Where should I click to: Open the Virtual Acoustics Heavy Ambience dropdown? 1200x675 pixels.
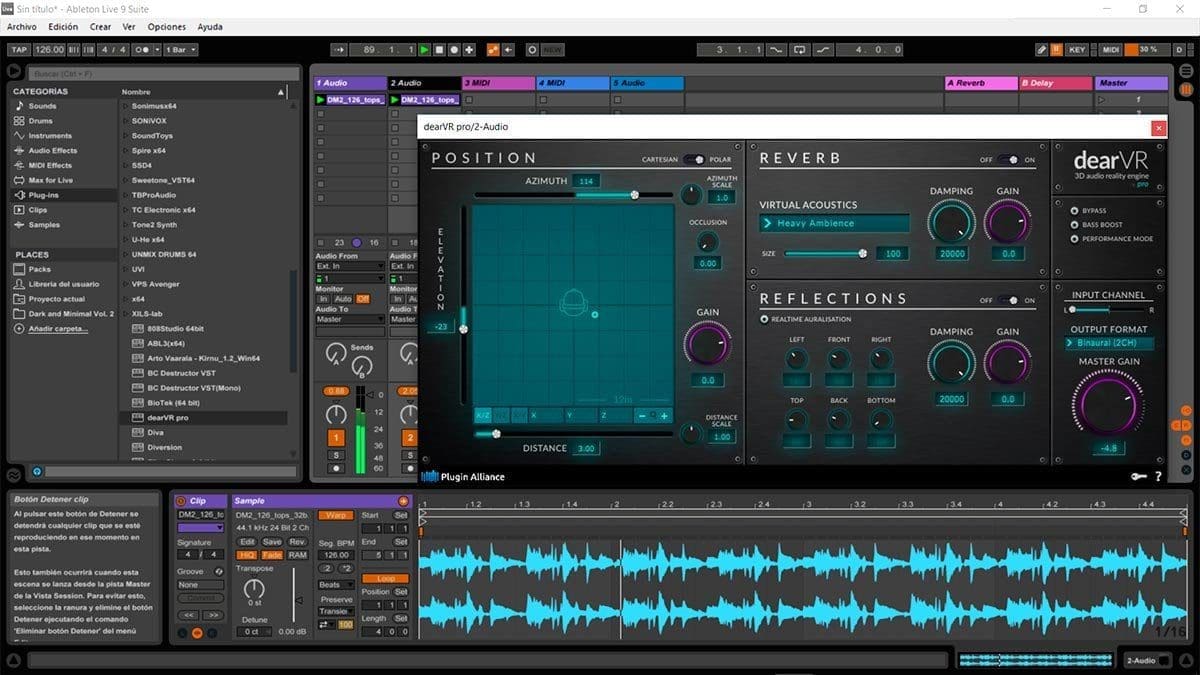click(x=834, y=223)
